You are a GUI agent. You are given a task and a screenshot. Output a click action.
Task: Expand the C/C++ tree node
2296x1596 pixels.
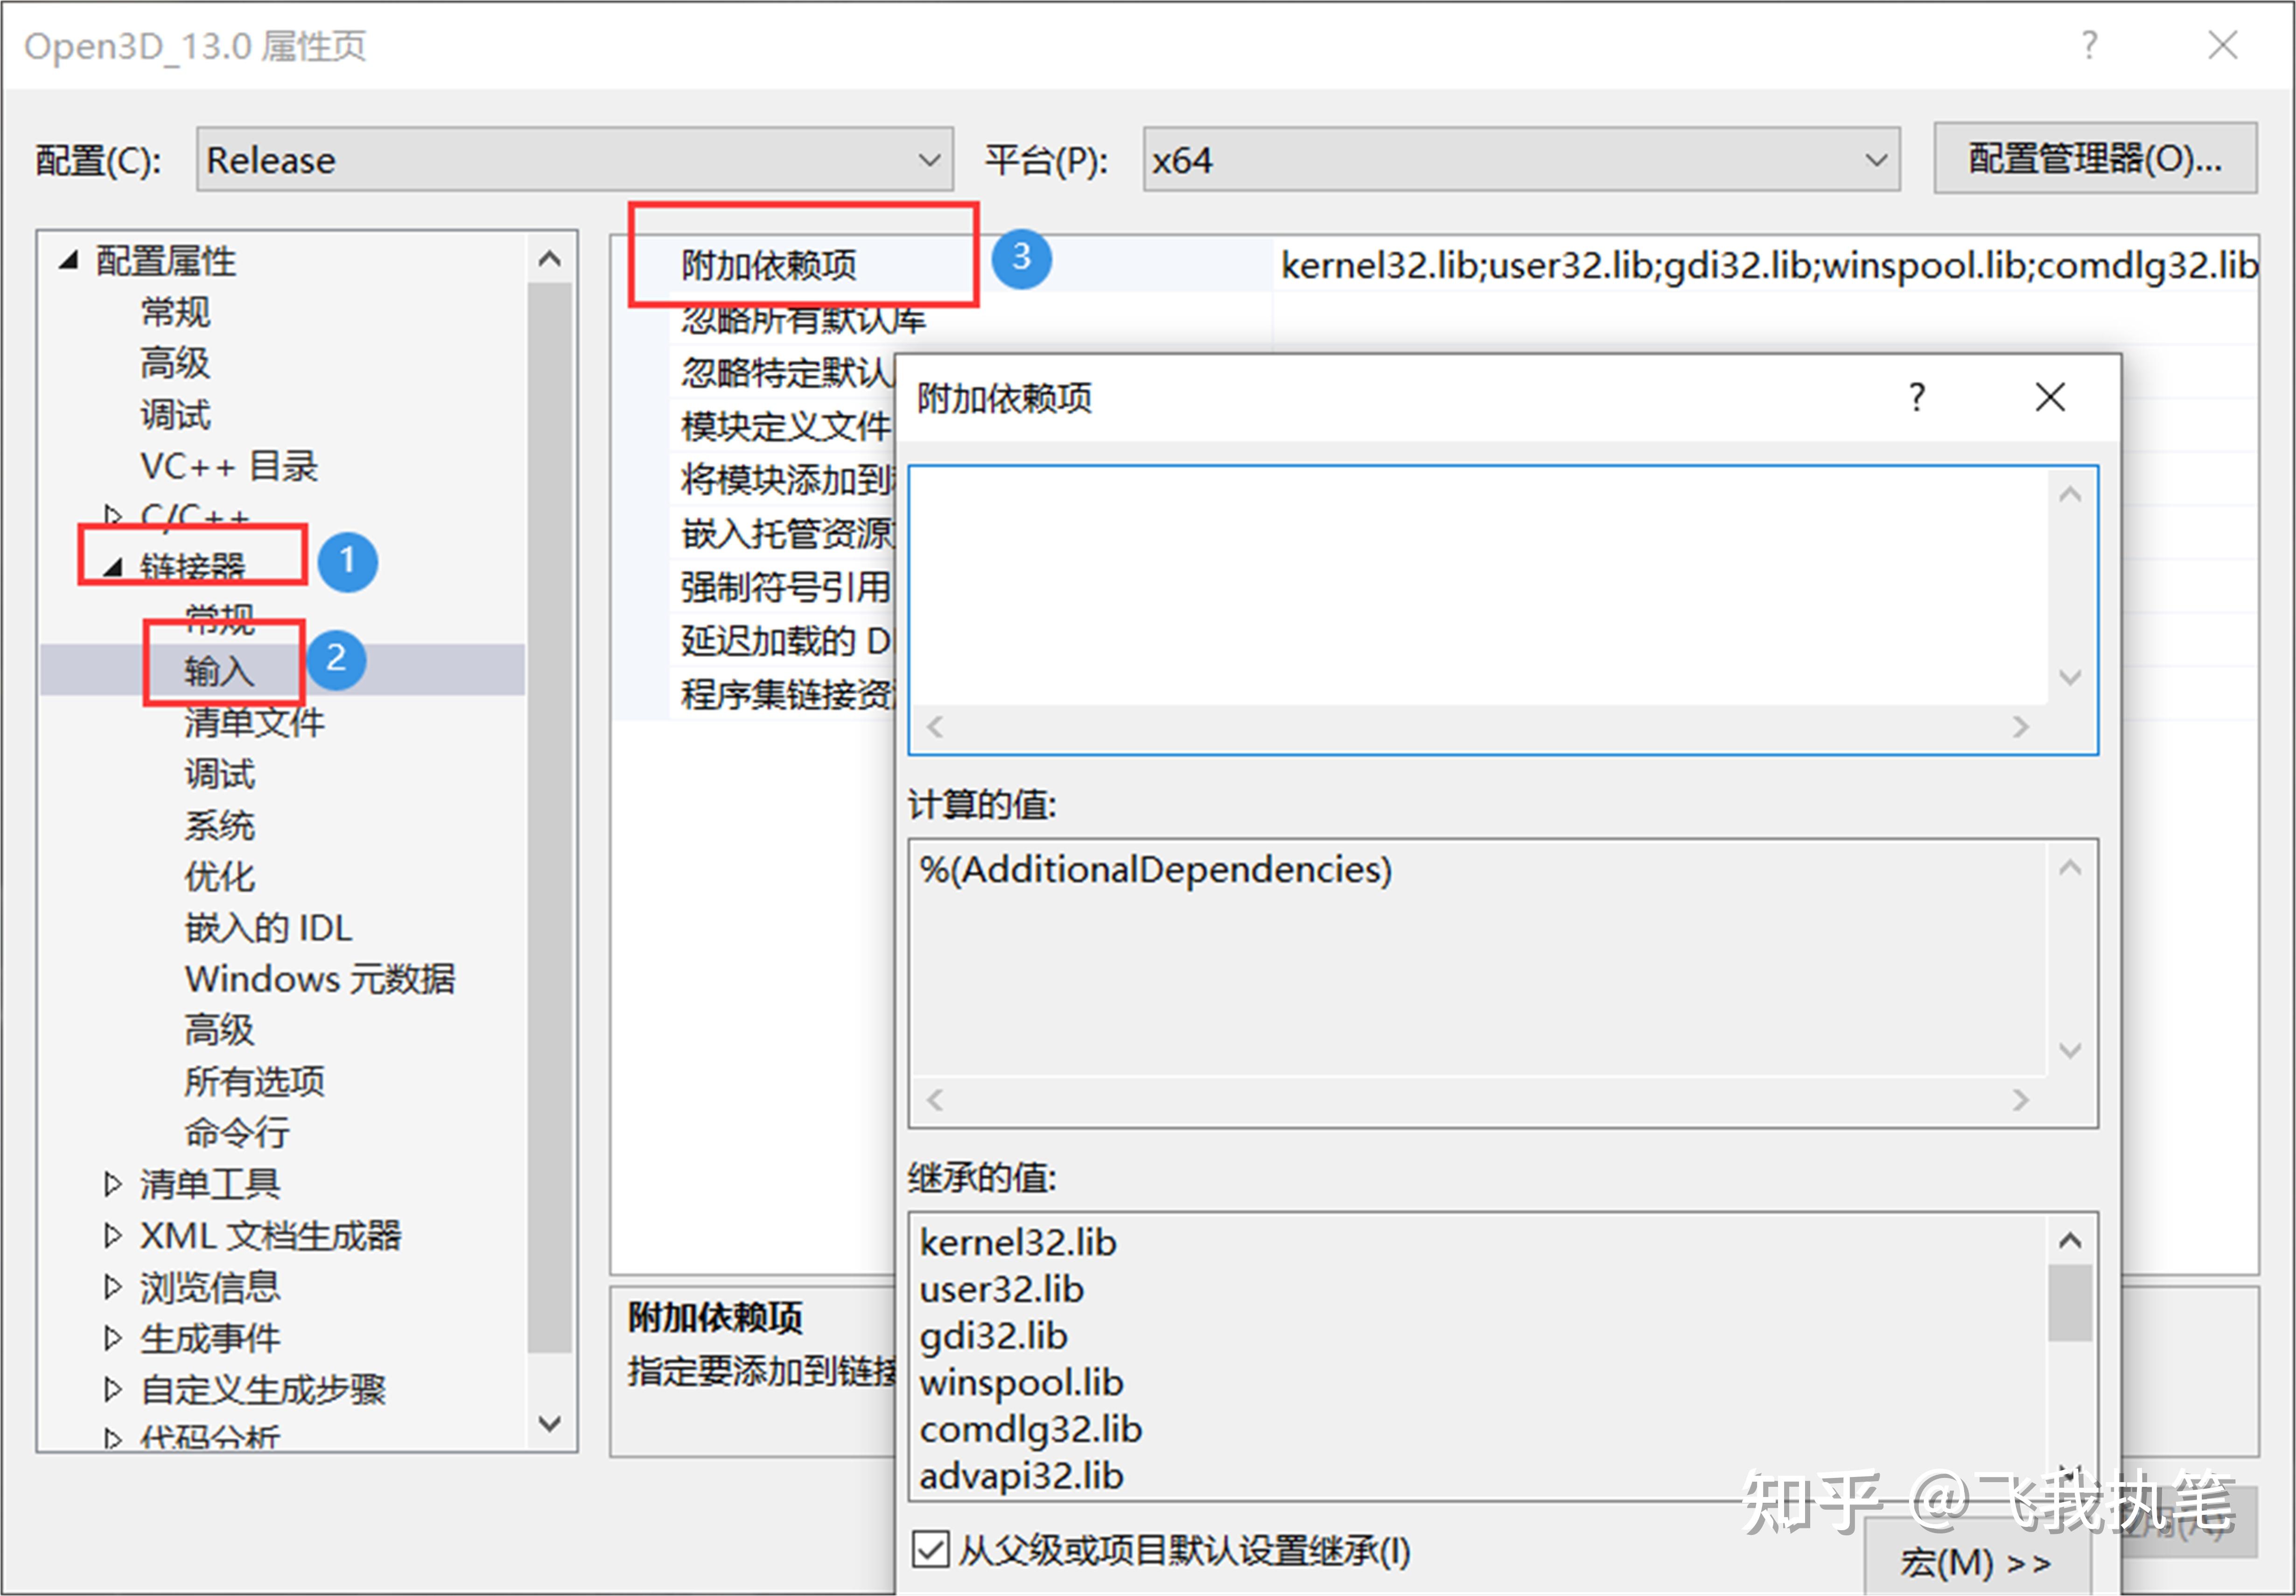click(x=113, y=514)
